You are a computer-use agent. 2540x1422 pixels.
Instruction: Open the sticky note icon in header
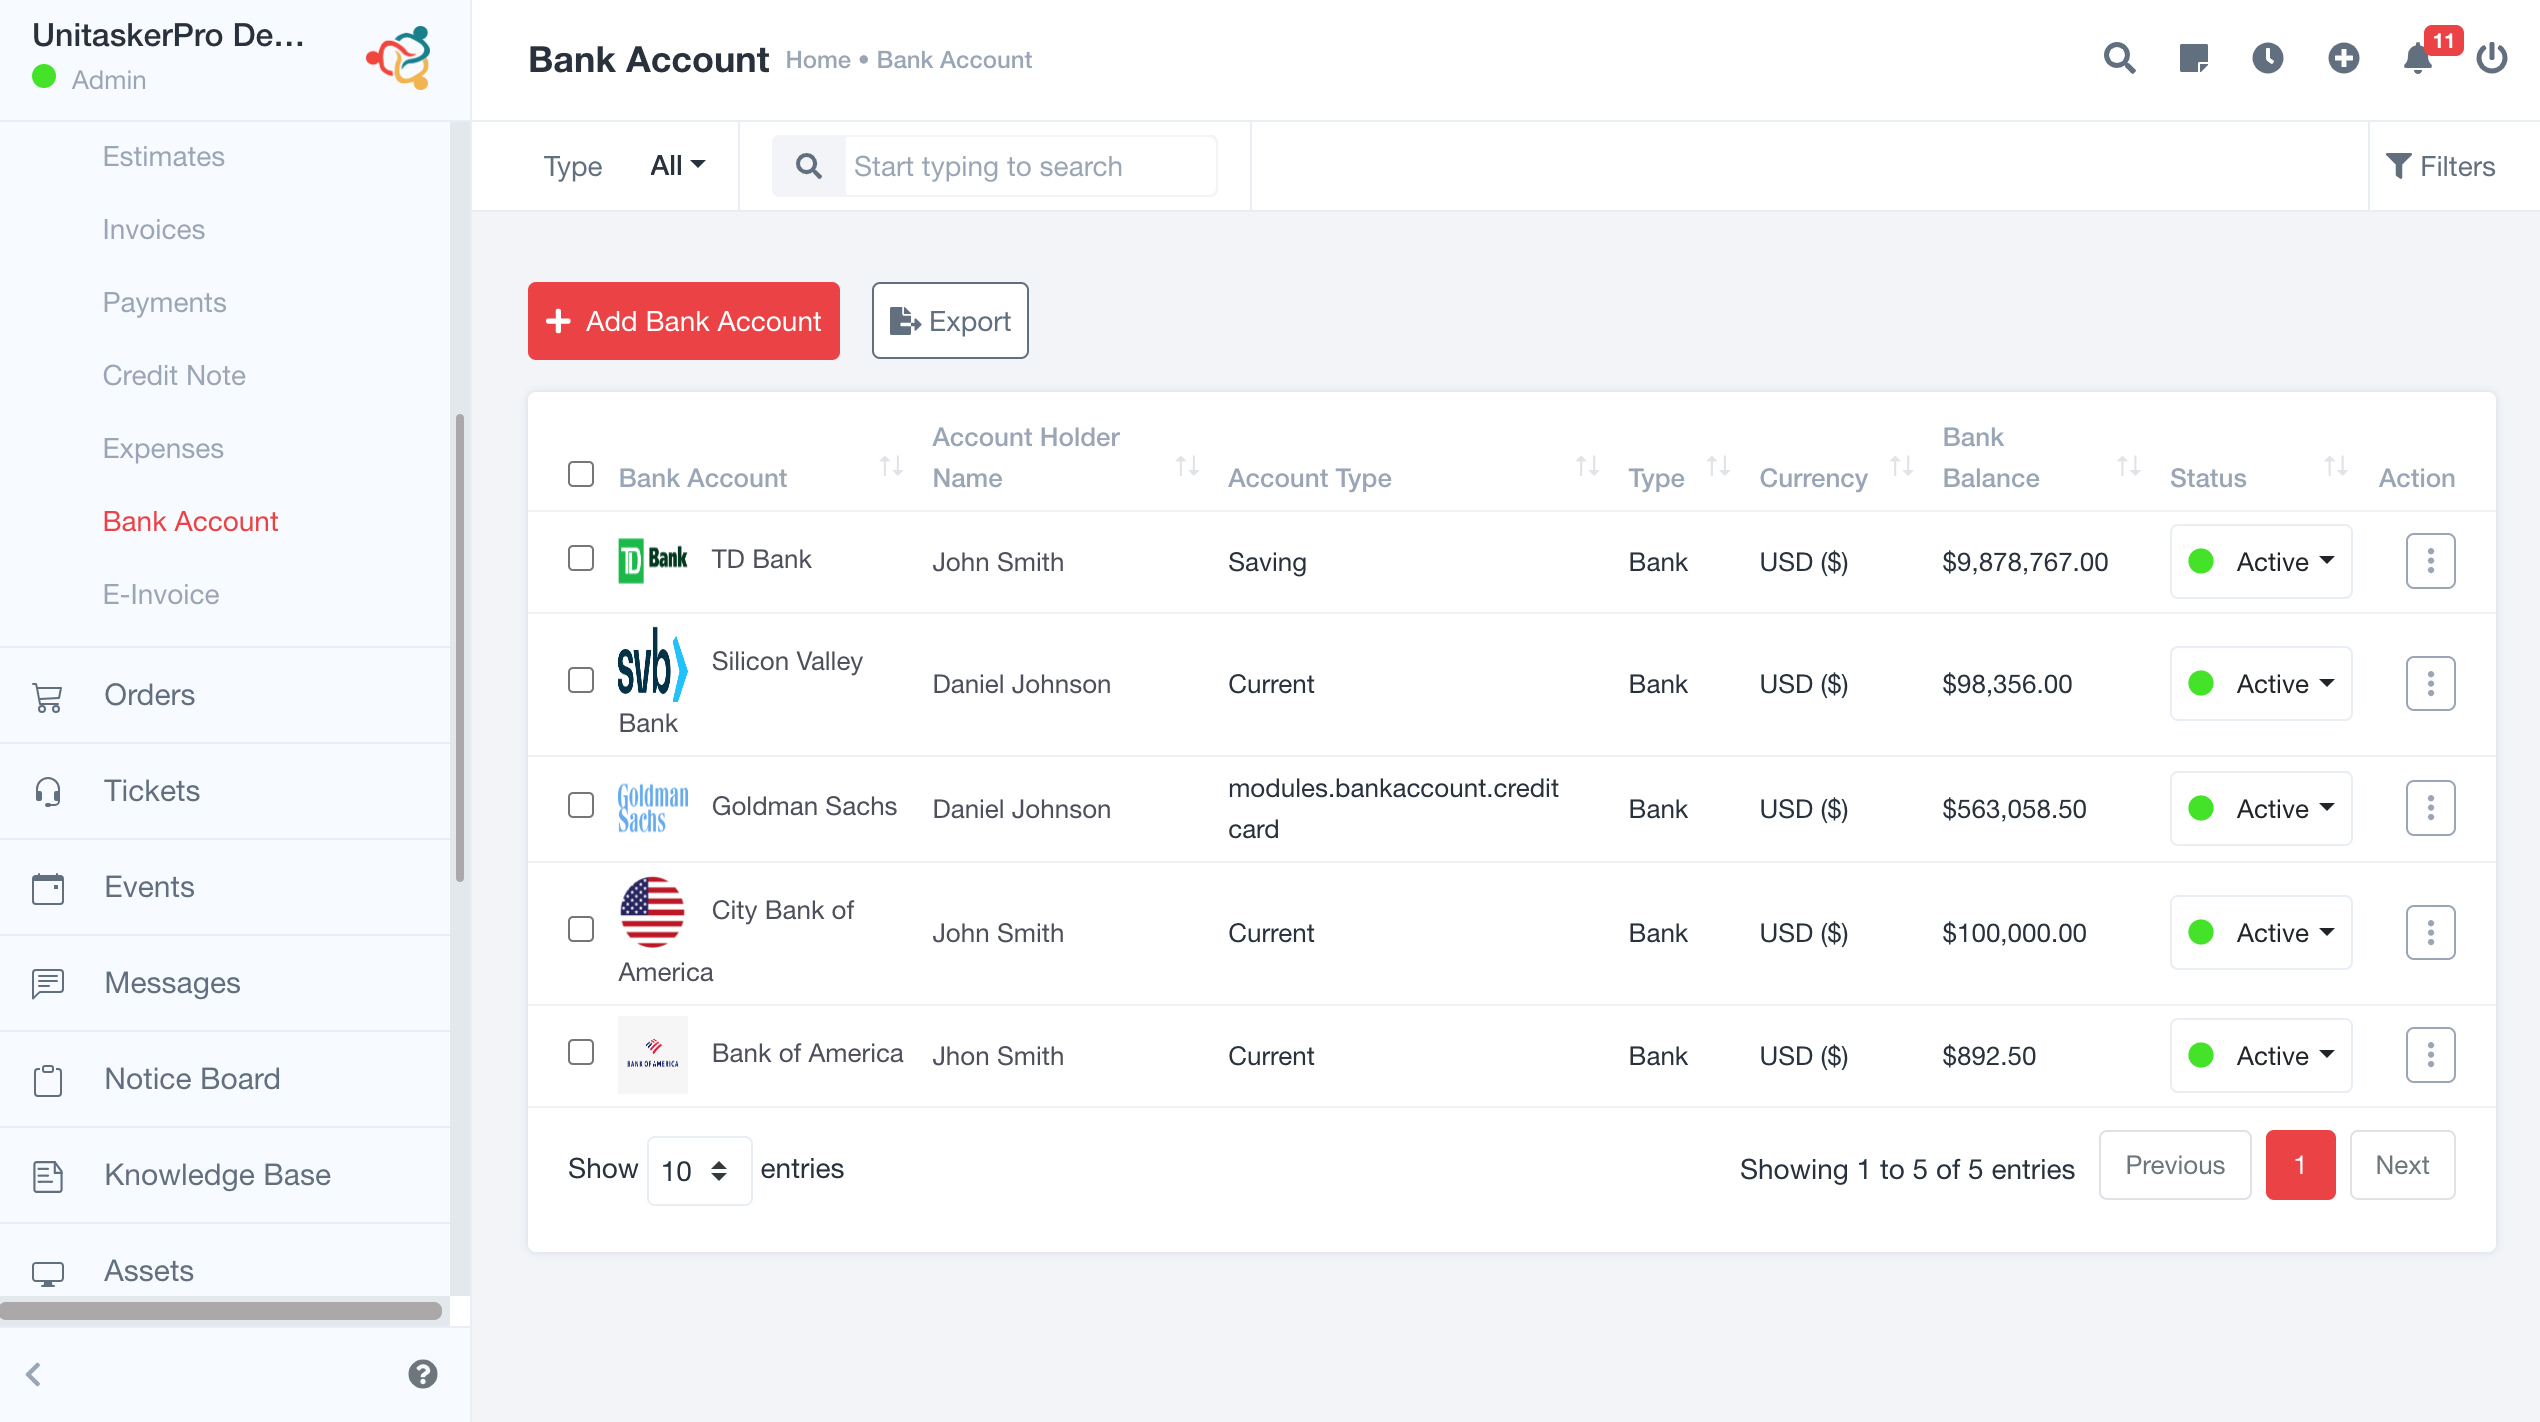click(2193, 58)
